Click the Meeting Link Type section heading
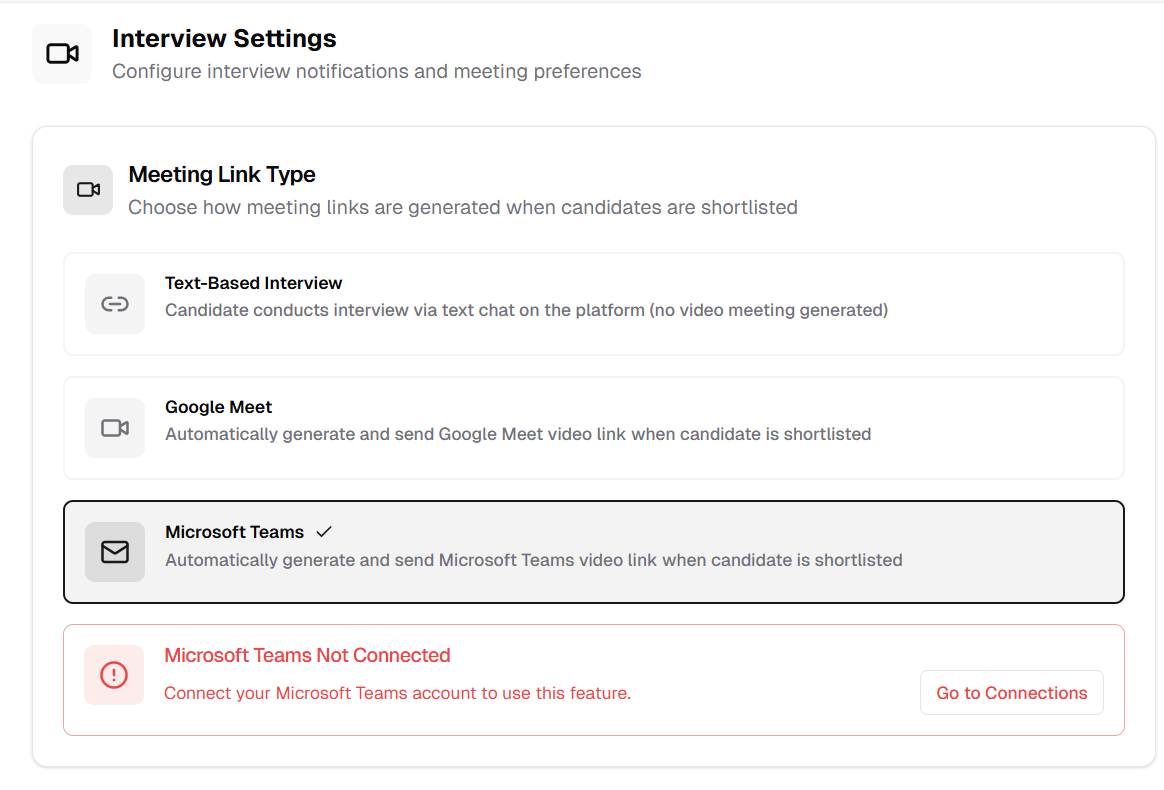This screenshot has height=790, width=1164. click(222, 174)
